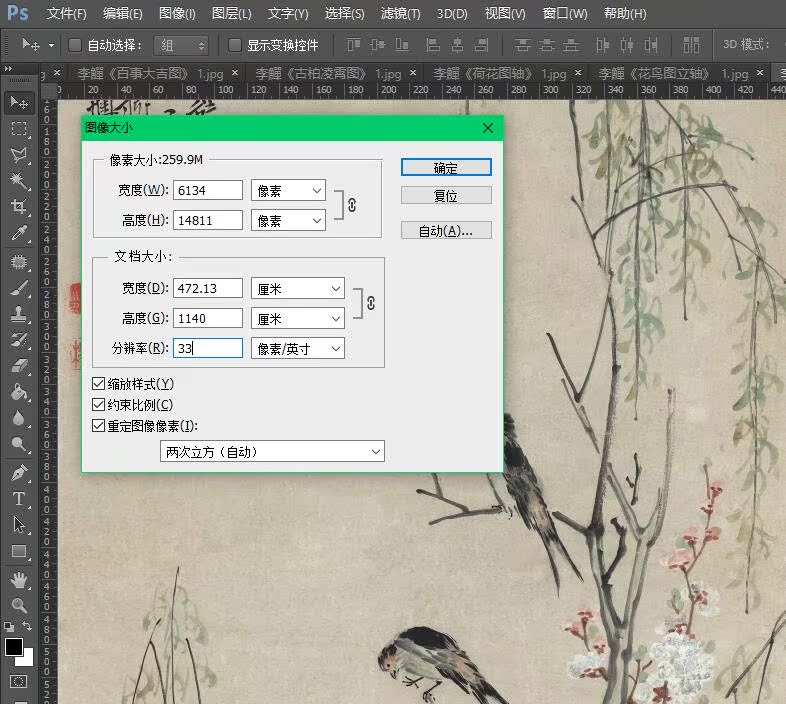
Task: Open the 窗口 menu
Action: tap(565, 14)
